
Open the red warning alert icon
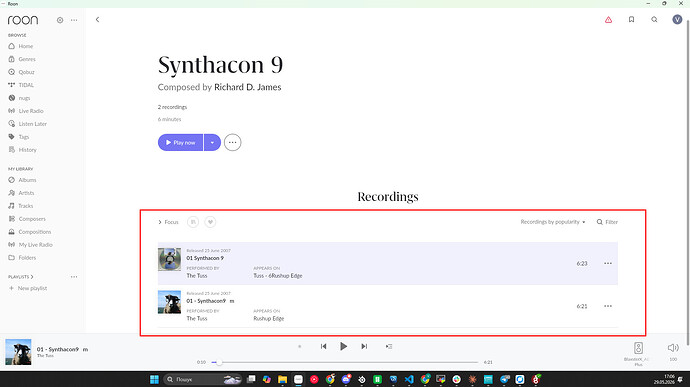click(608, 19)
